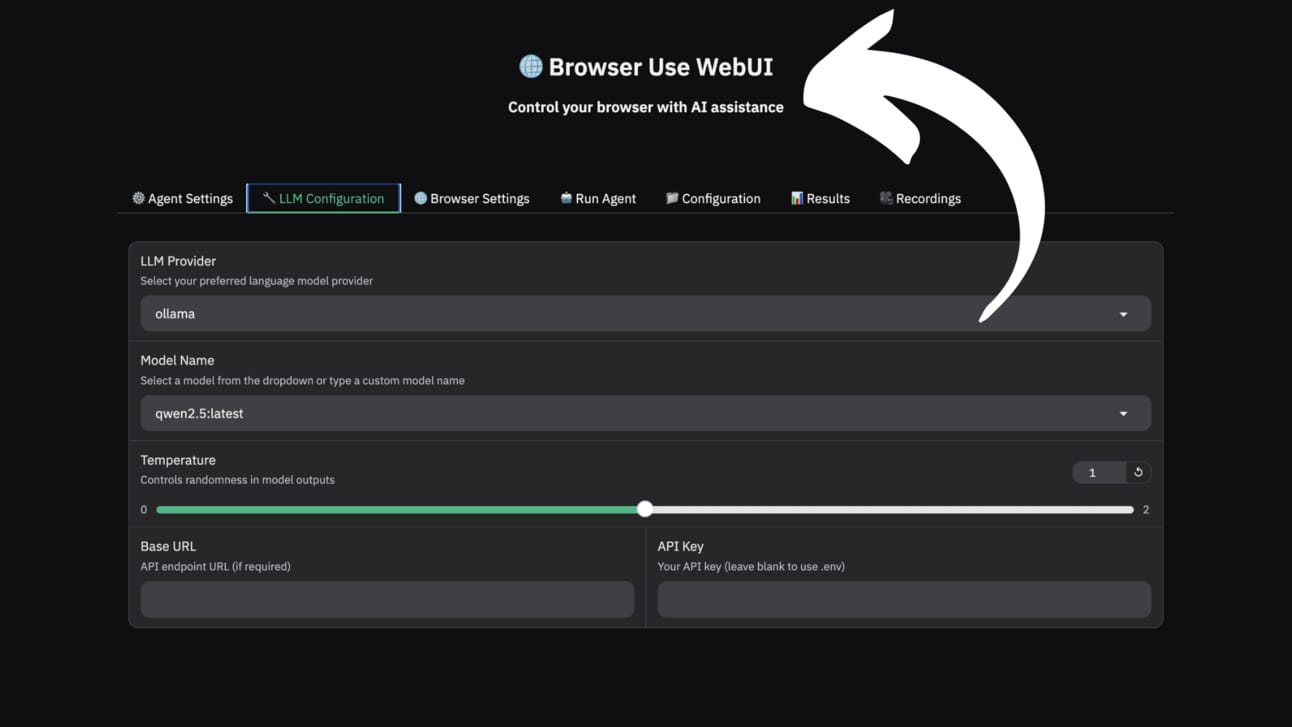Click the Temperature slider handle
Image resolution: width=1292 pixels, height=727 pixels.
(645, 509)
